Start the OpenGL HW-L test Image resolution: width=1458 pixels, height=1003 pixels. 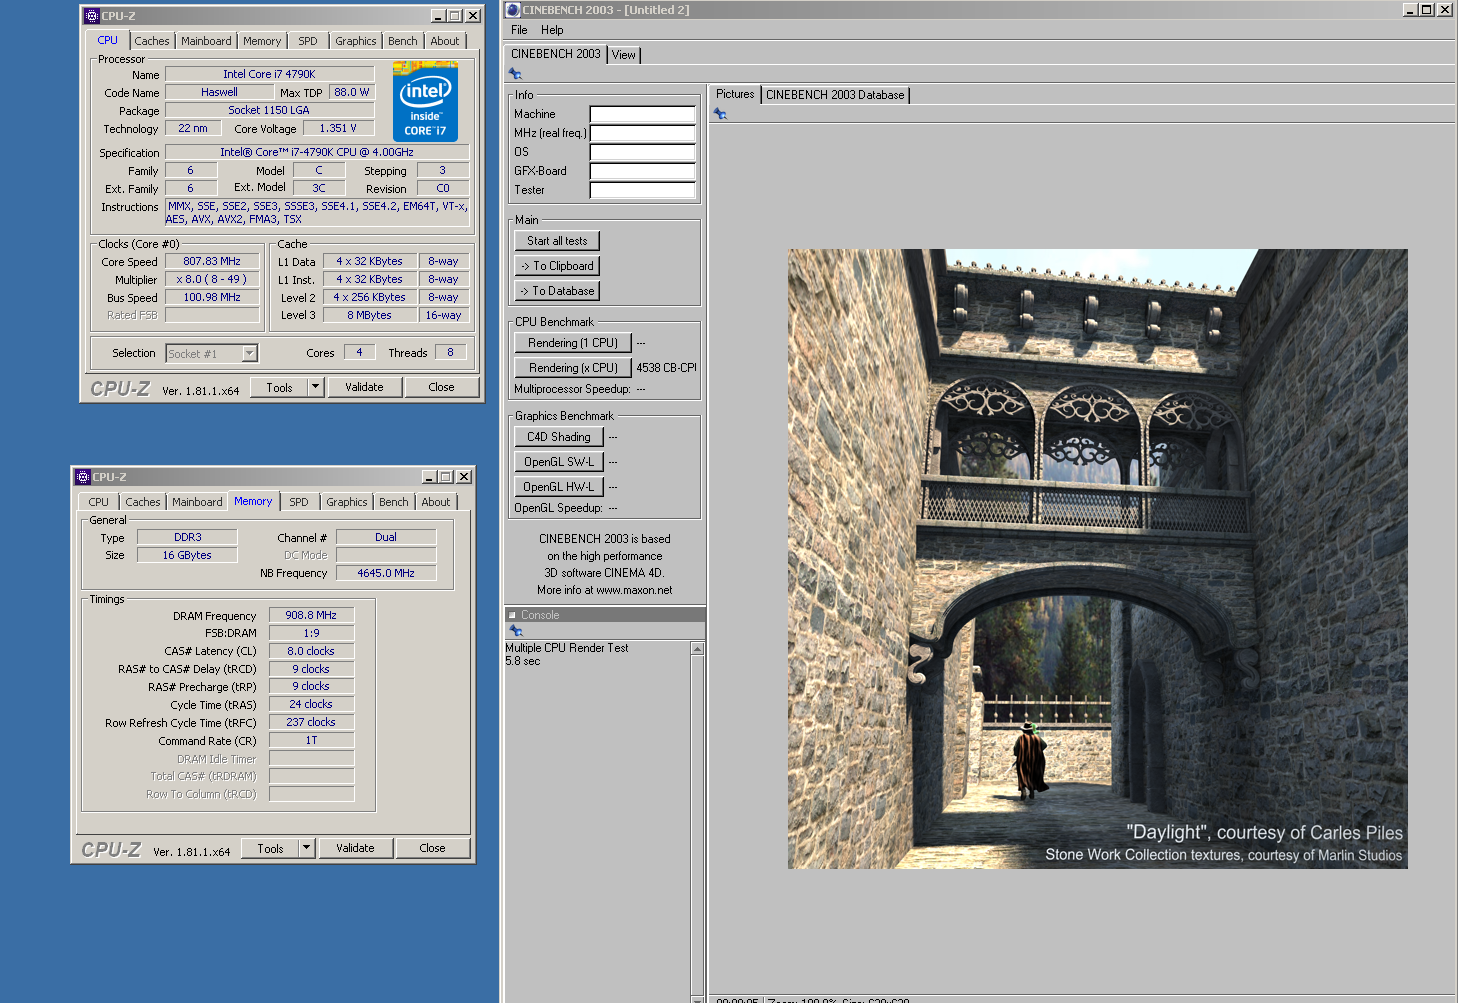coord(559,487)
